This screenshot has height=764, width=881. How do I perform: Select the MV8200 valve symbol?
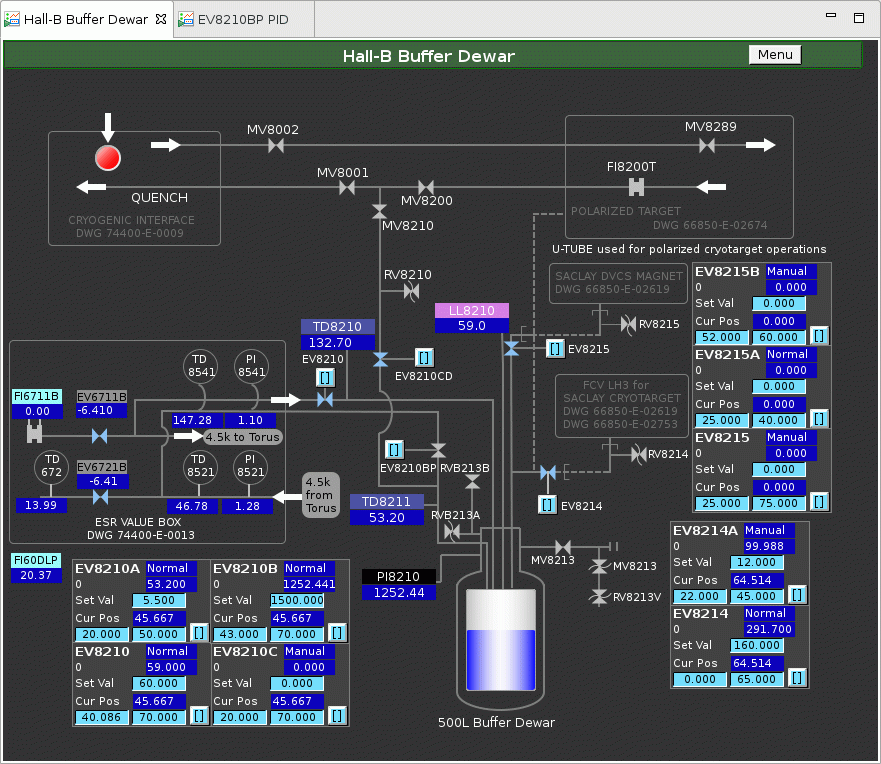tap(426, 187)
